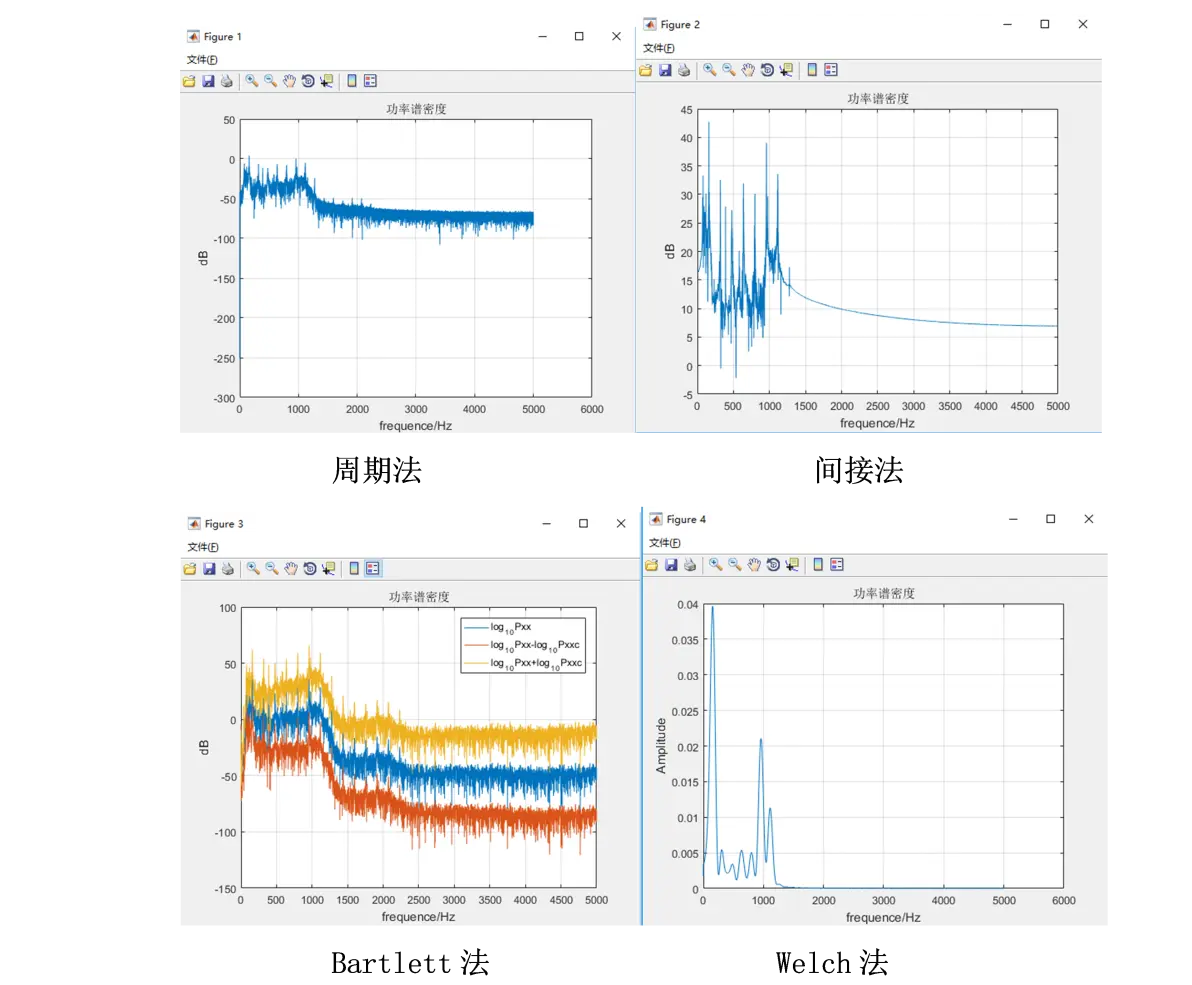This screenshot has height=985, width=1192.
Task: Activate Zoom In in Figure 3
Action: pos(253,569)
